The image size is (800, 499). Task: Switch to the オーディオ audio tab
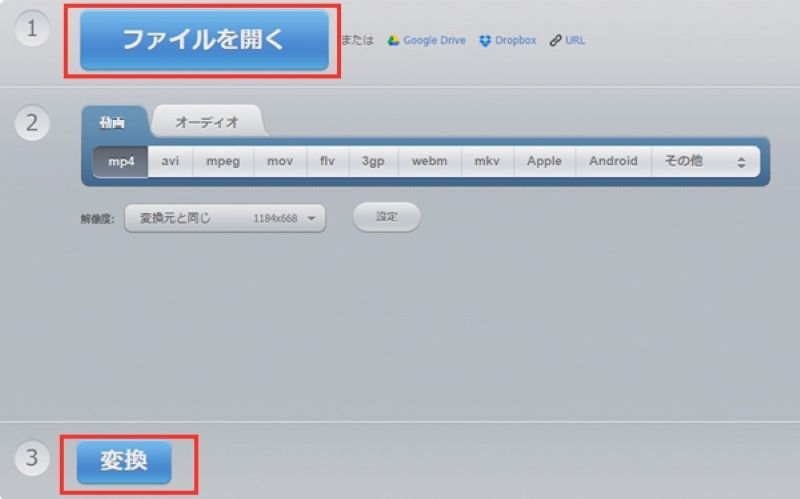207,122
